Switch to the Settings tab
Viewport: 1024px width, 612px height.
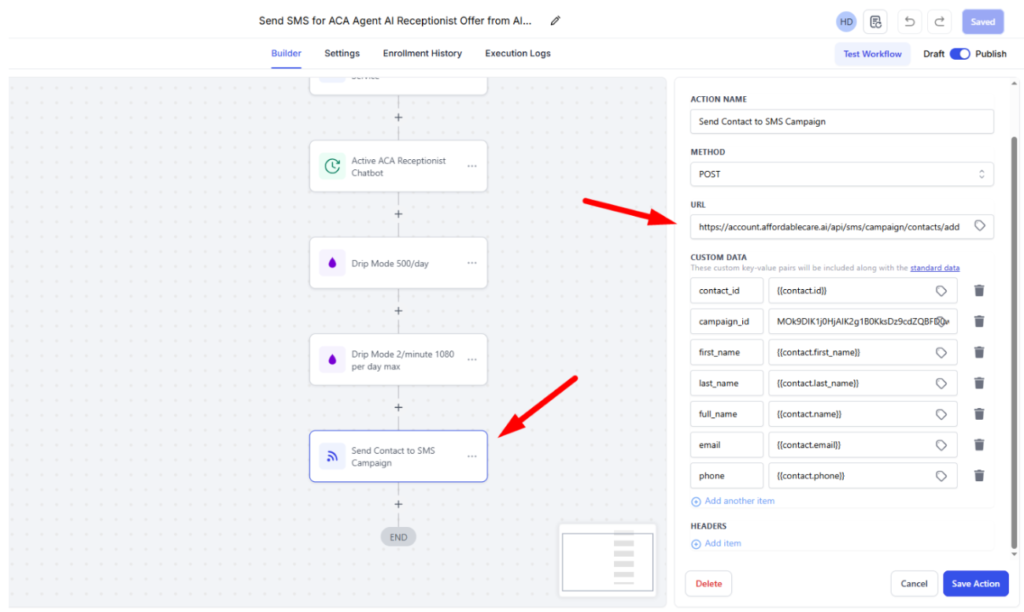341,54
